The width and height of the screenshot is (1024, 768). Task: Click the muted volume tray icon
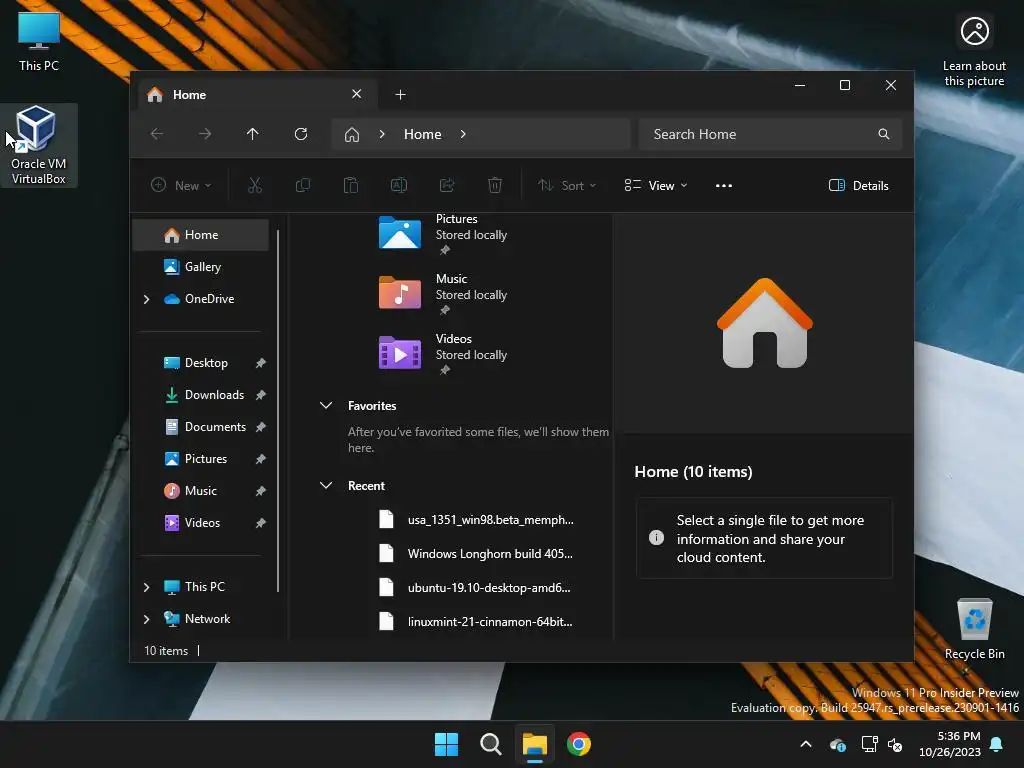tap(895, 744)
